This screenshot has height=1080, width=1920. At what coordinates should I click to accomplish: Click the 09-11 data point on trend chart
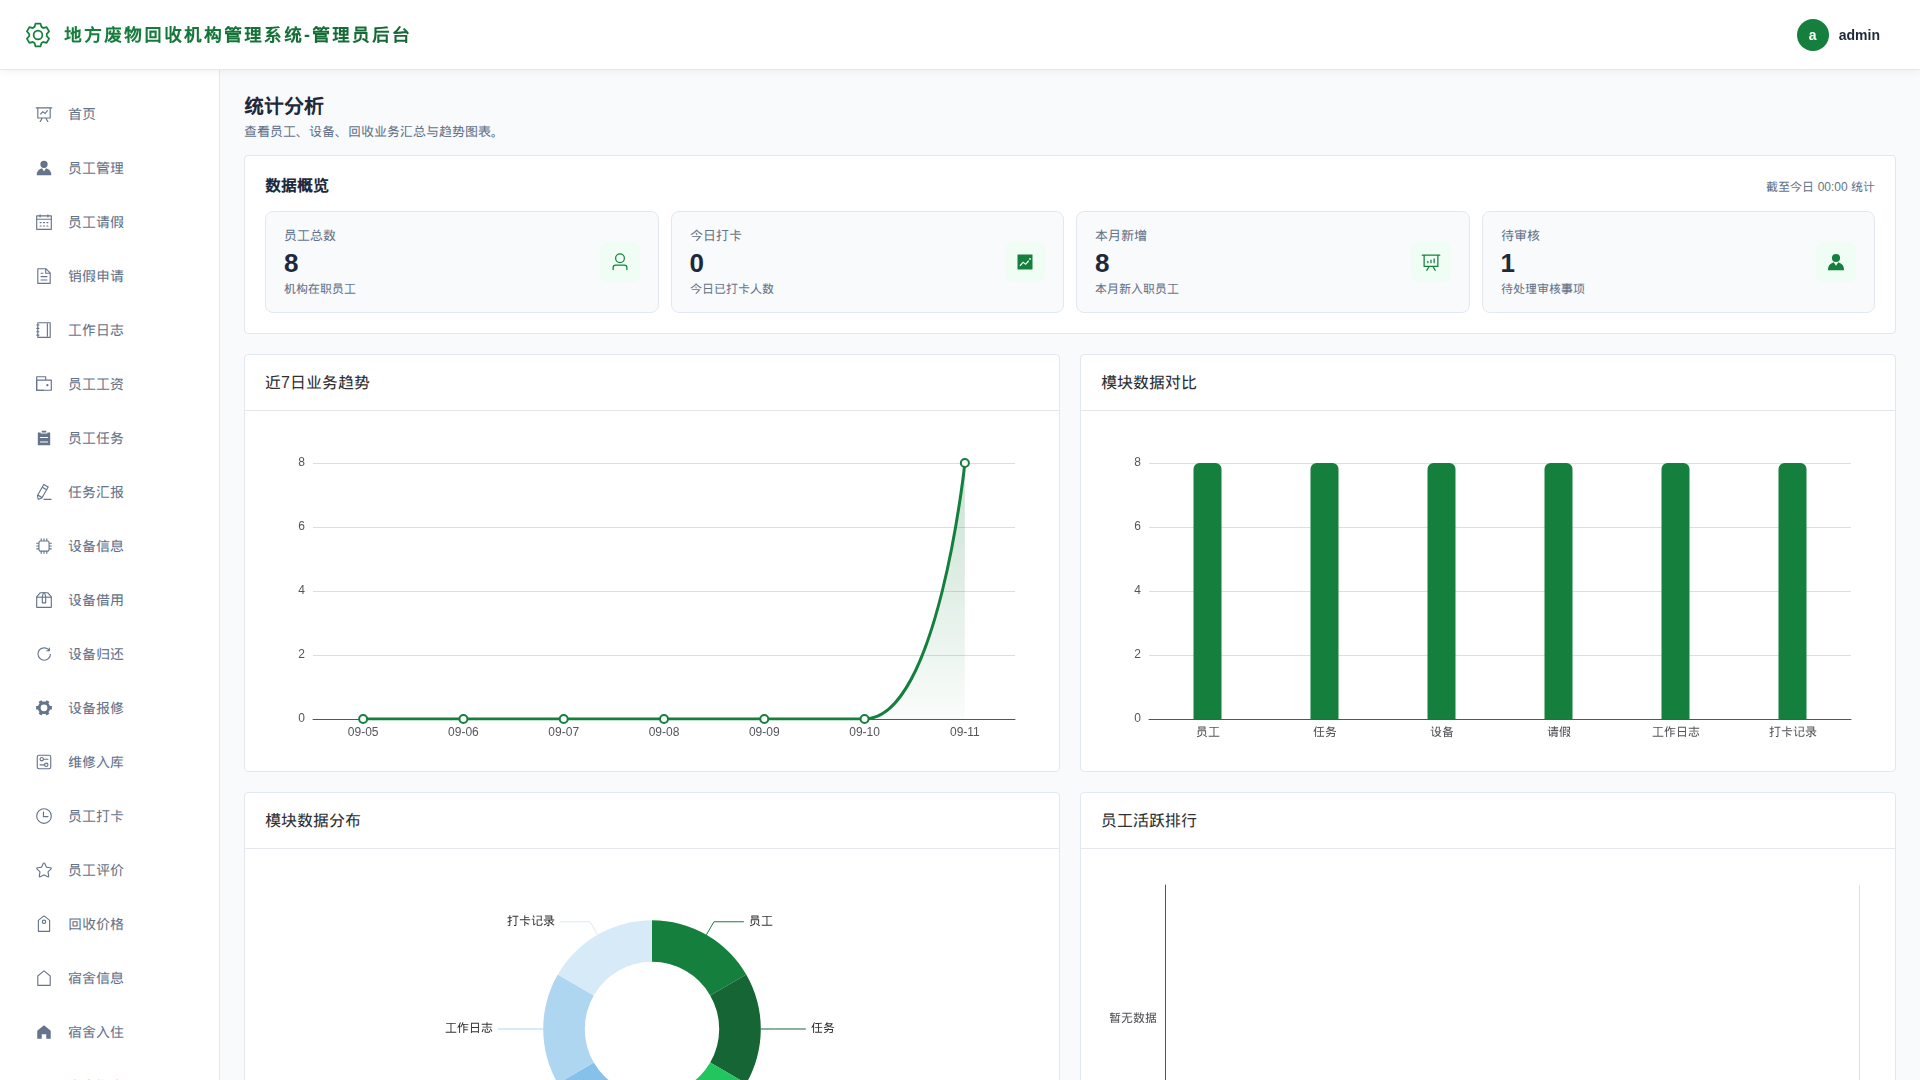(x=965, y=463)
